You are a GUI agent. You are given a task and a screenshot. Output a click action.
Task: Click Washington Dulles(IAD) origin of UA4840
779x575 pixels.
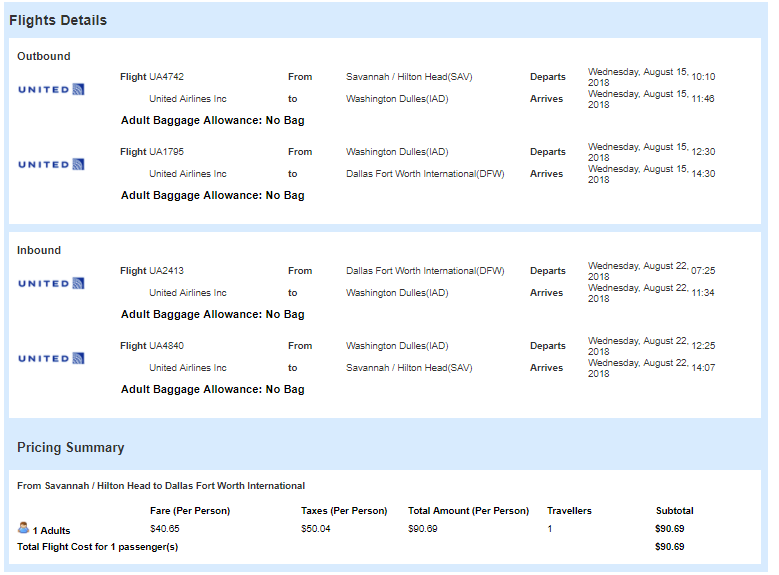coord(397,346)
